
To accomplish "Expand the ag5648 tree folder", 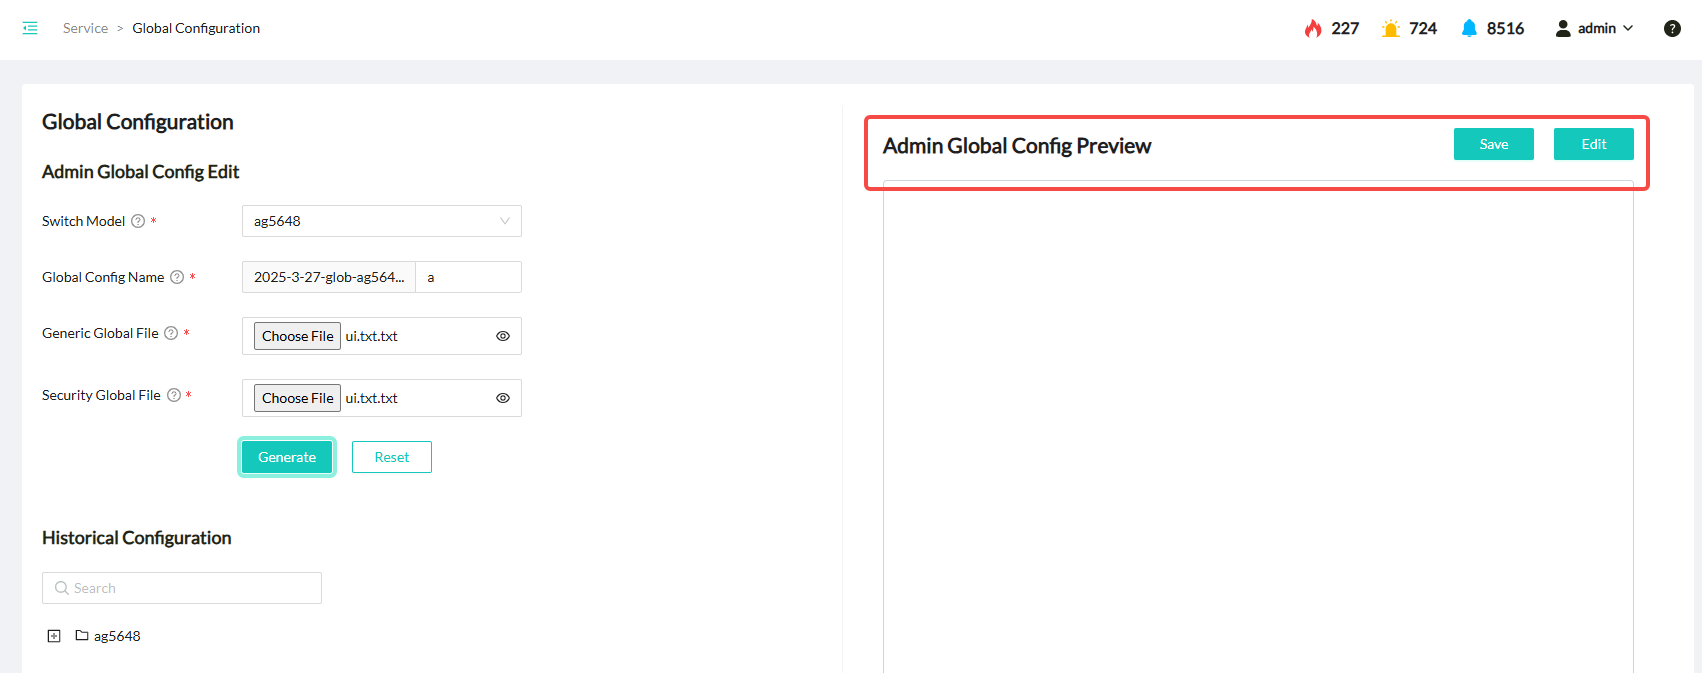I will pos(54,636).
